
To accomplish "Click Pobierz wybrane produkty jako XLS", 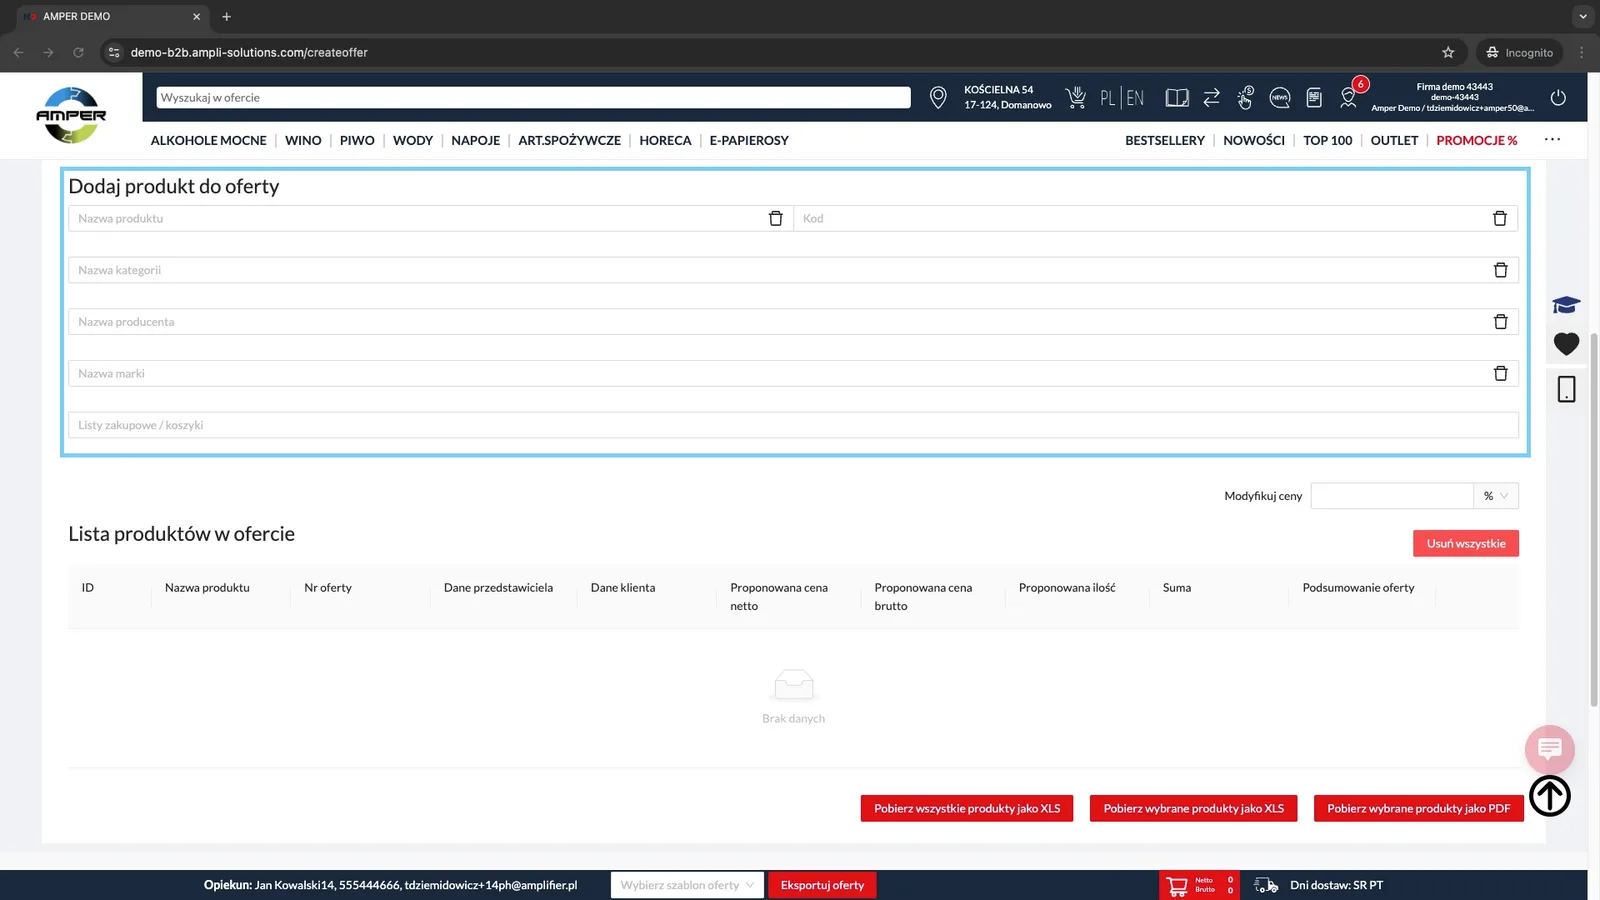I will [x=1193, y=808].
